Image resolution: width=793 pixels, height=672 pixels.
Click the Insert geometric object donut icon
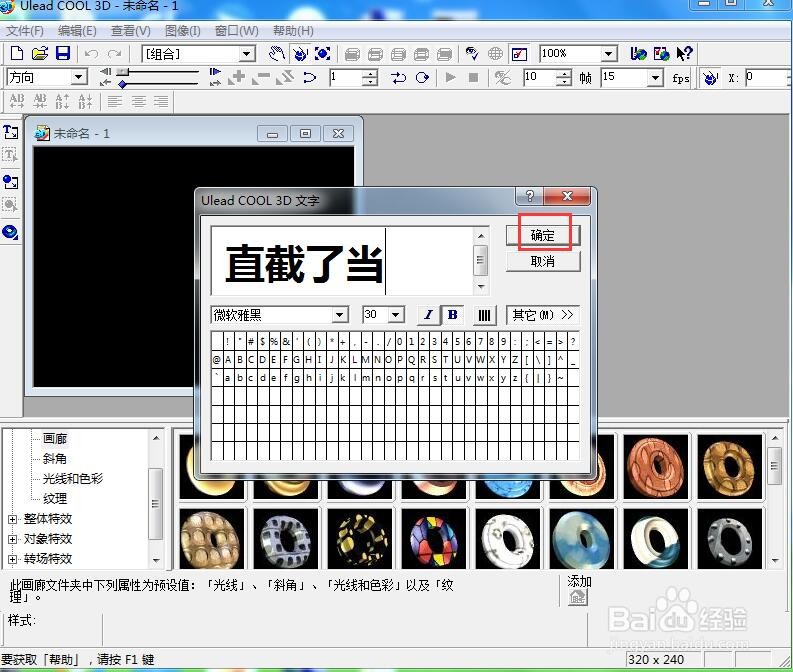click(x=10, y=232)
